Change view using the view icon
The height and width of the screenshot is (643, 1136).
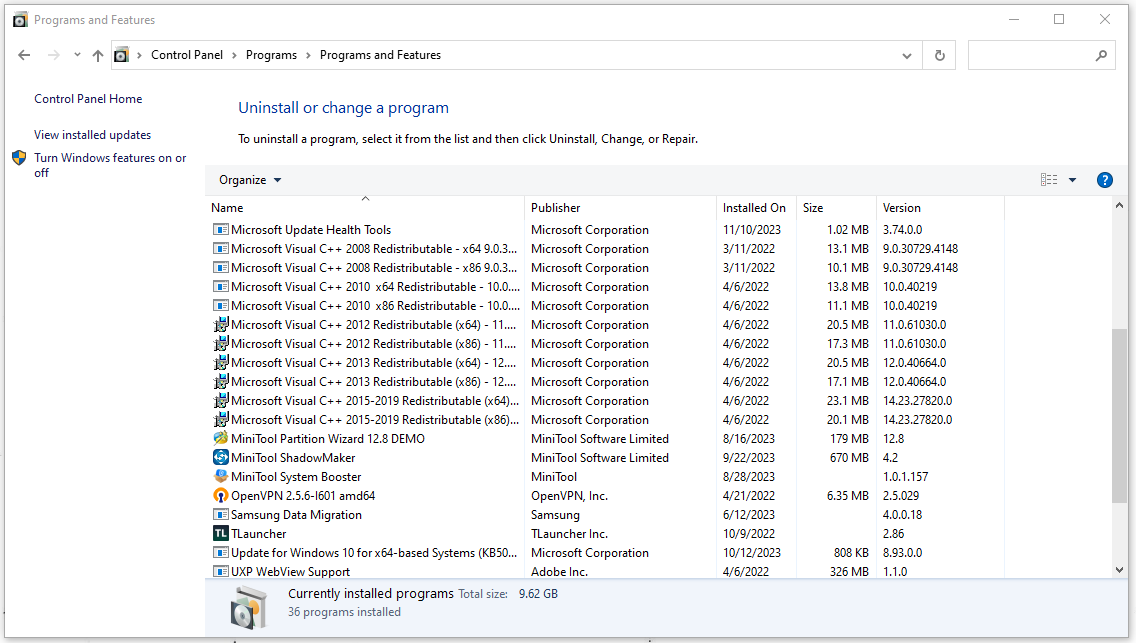click(x=1048, y=180)
